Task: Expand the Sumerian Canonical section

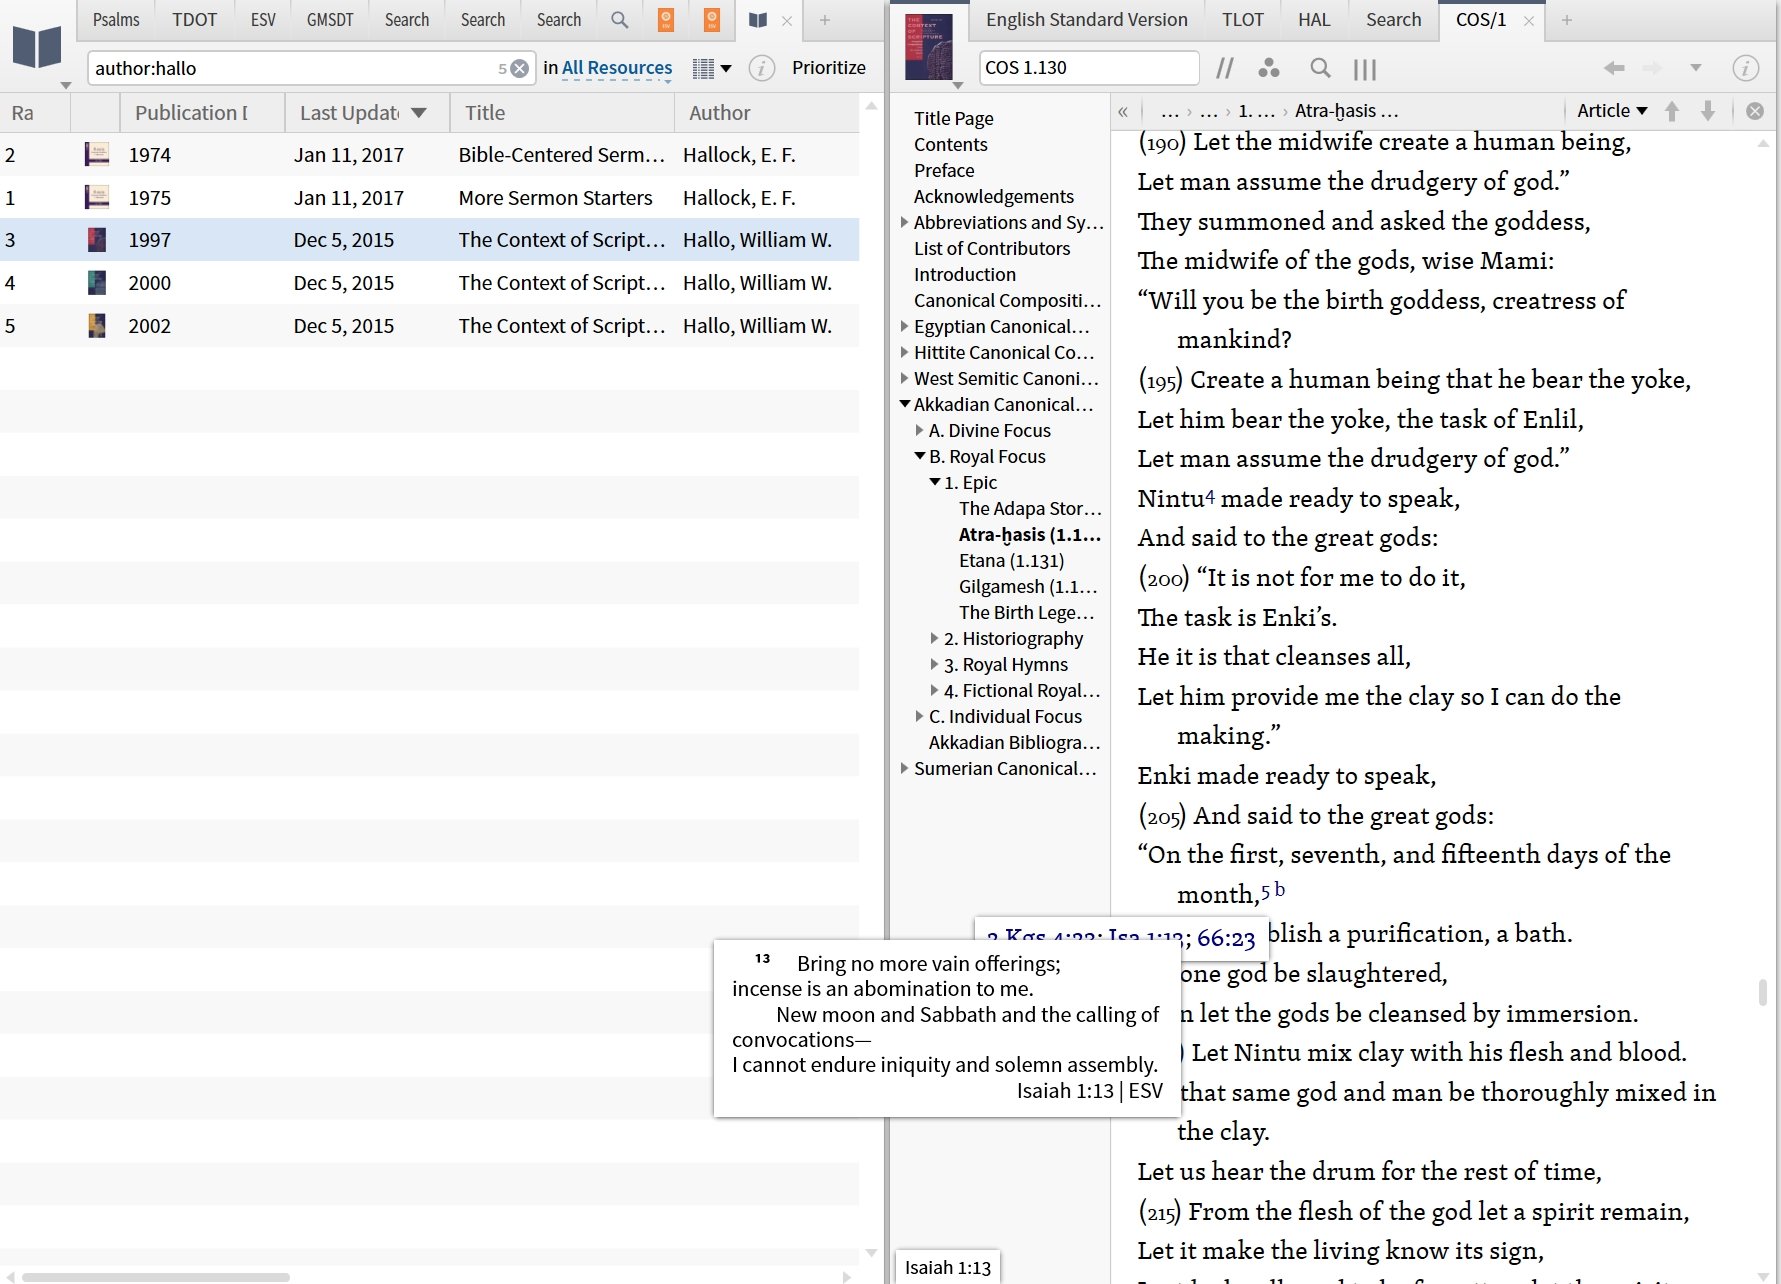Action: coord(904,768)
